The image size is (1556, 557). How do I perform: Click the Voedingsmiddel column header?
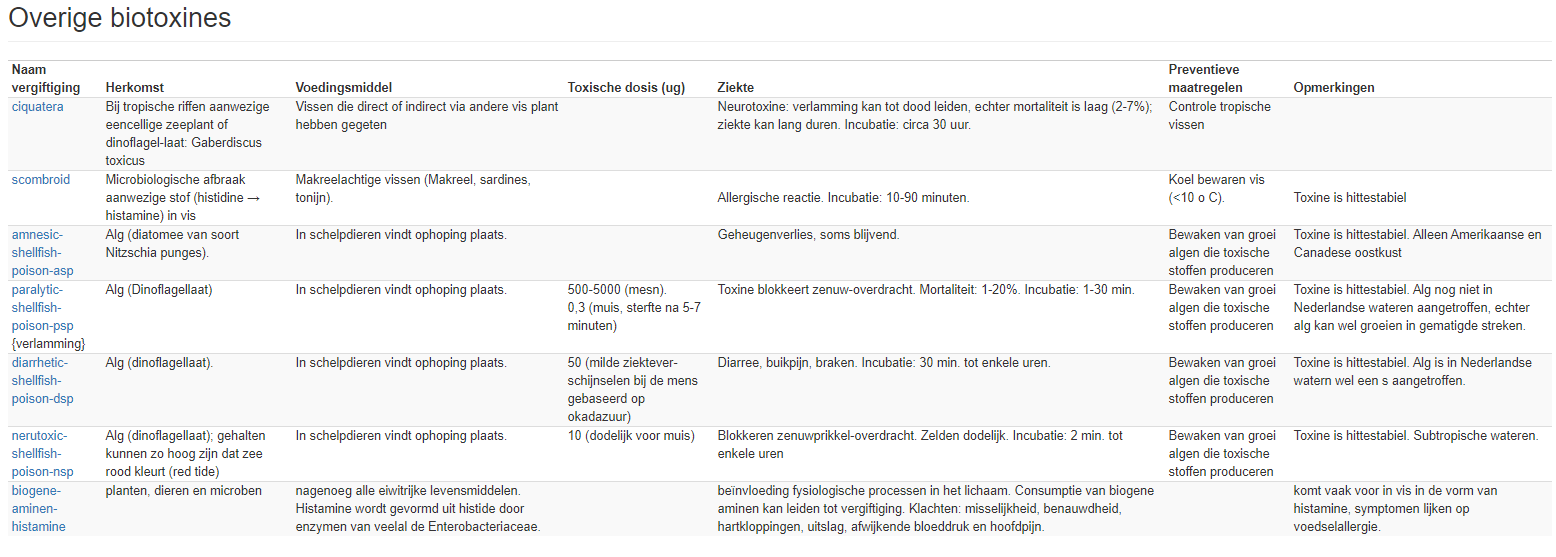(344, 88)
